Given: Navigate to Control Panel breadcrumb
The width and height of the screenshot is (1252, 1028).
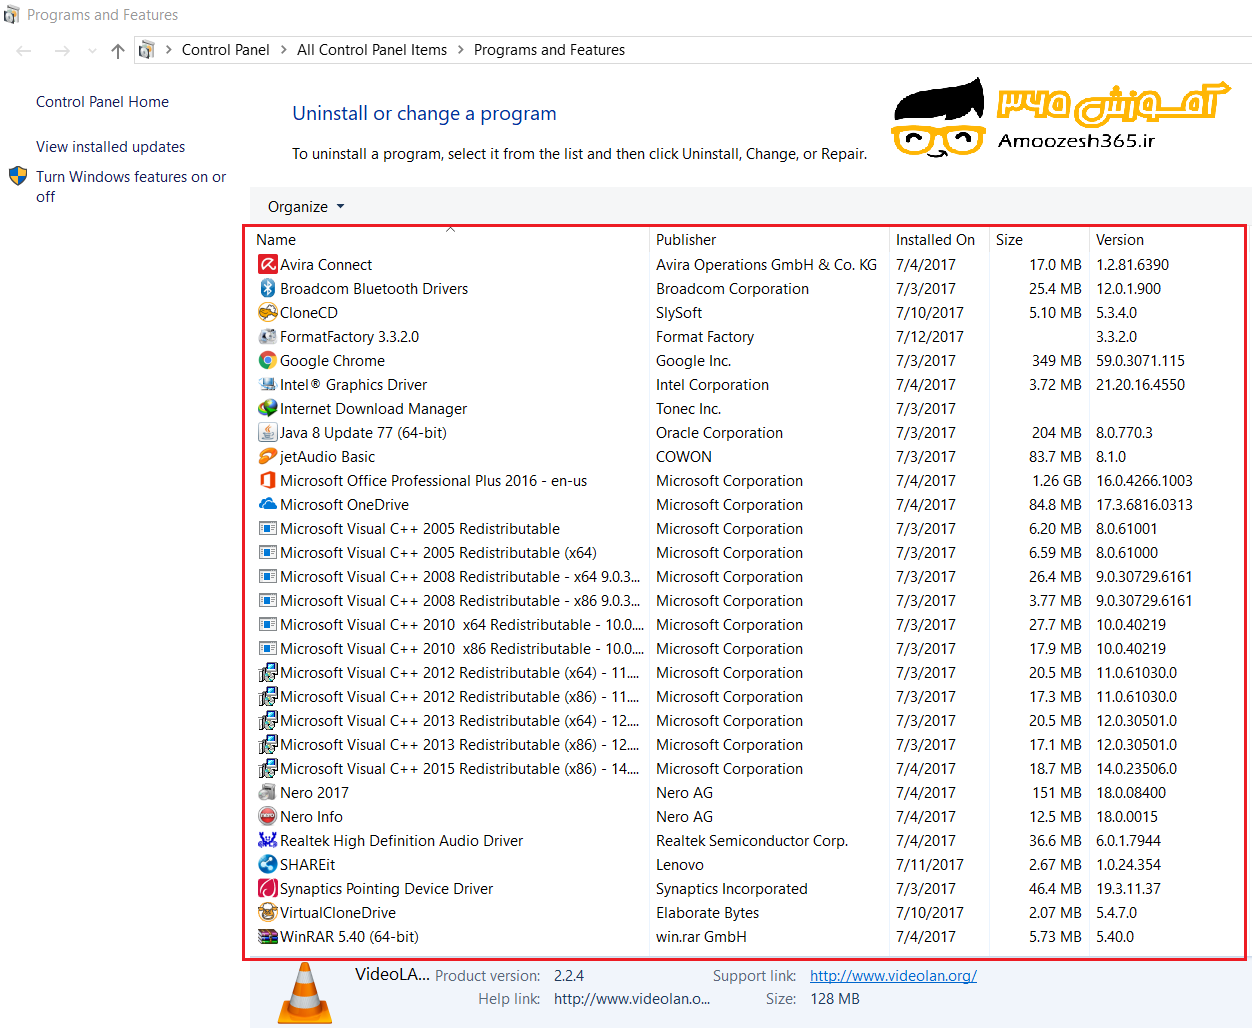Looking at the screenshot, I should tap(226, 50).
